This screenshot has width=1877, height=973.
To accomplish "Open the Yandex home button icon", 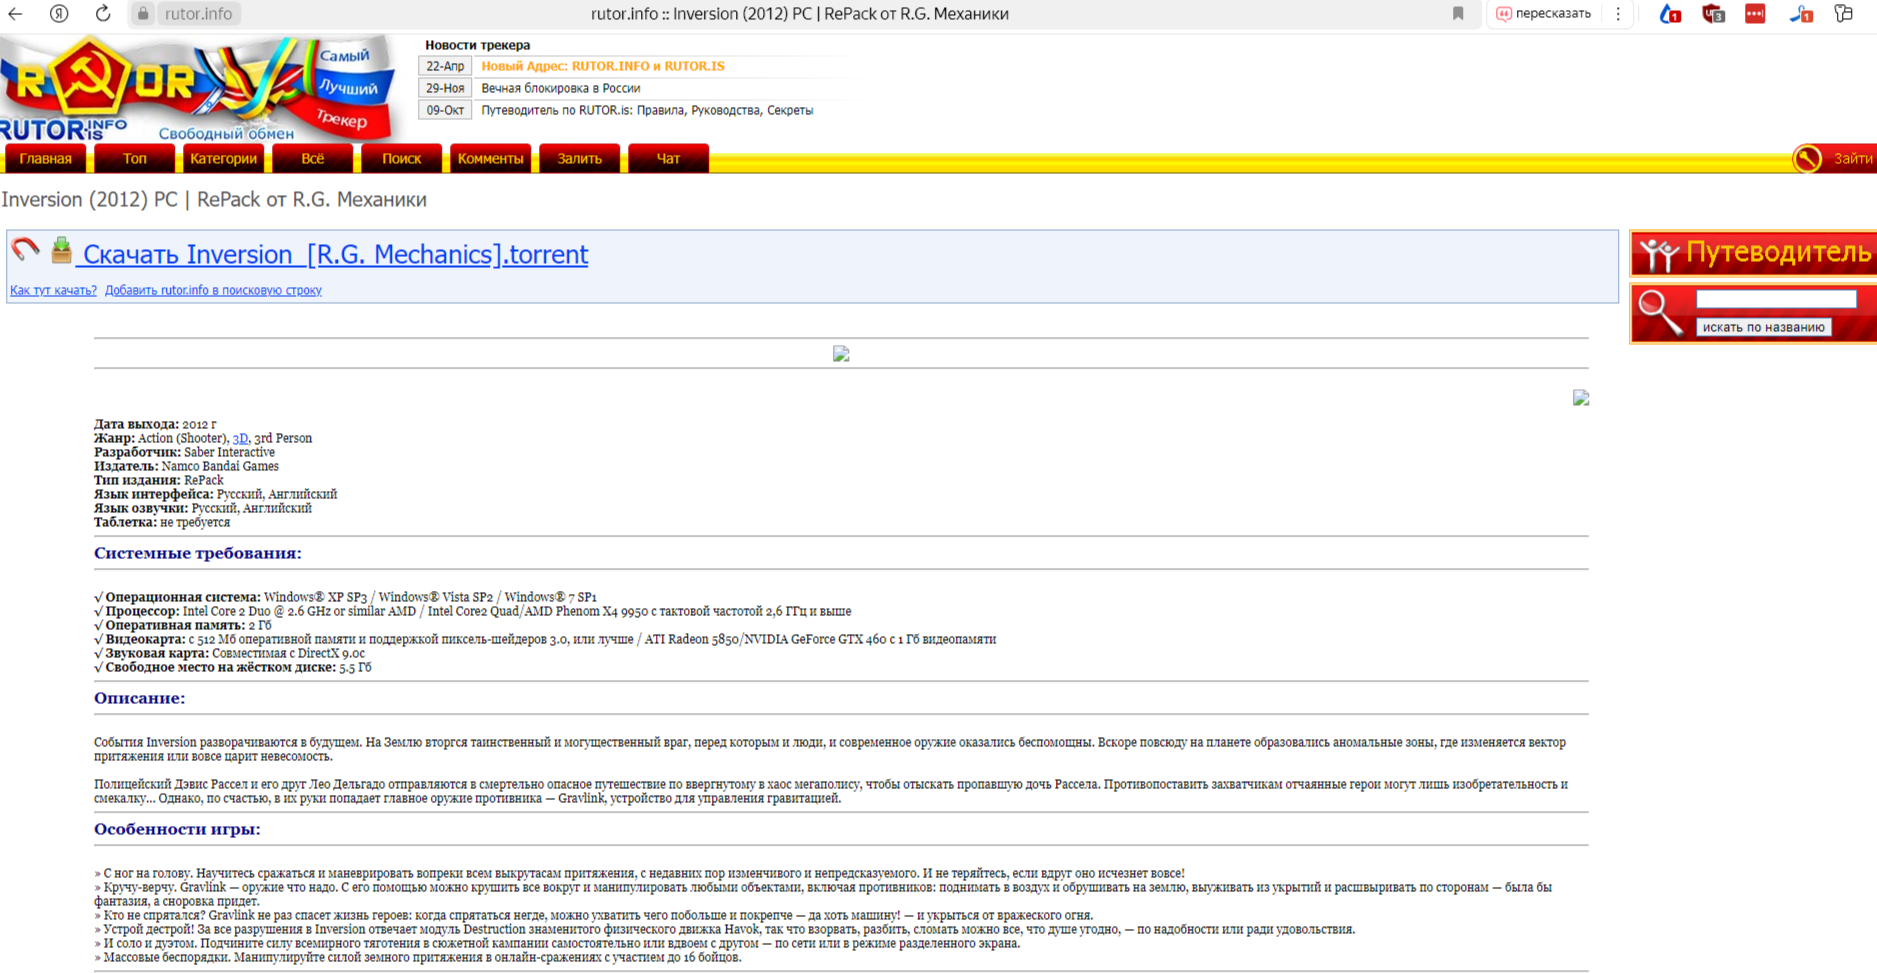I will (59, 14).
